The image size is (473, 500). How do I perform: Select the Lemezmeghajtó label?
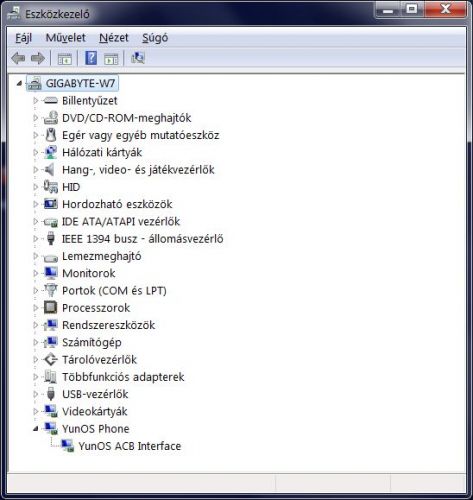(x=102, y=256)
